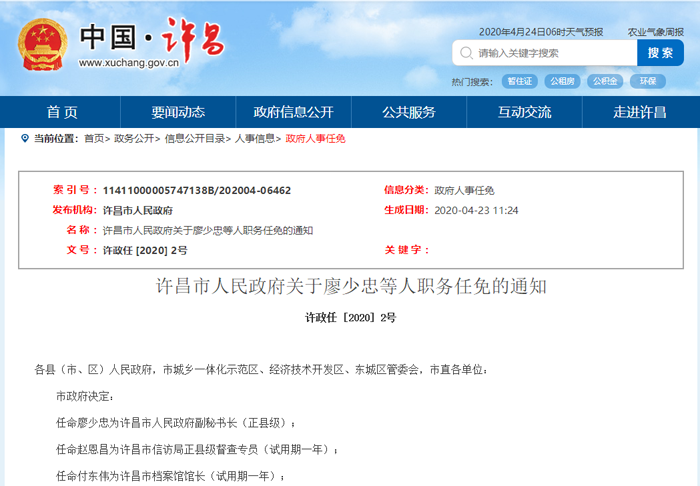Open the 首页 navigation menu
Image resolution: width=700 pixels, height=486 pixels.
pos(62,112)
